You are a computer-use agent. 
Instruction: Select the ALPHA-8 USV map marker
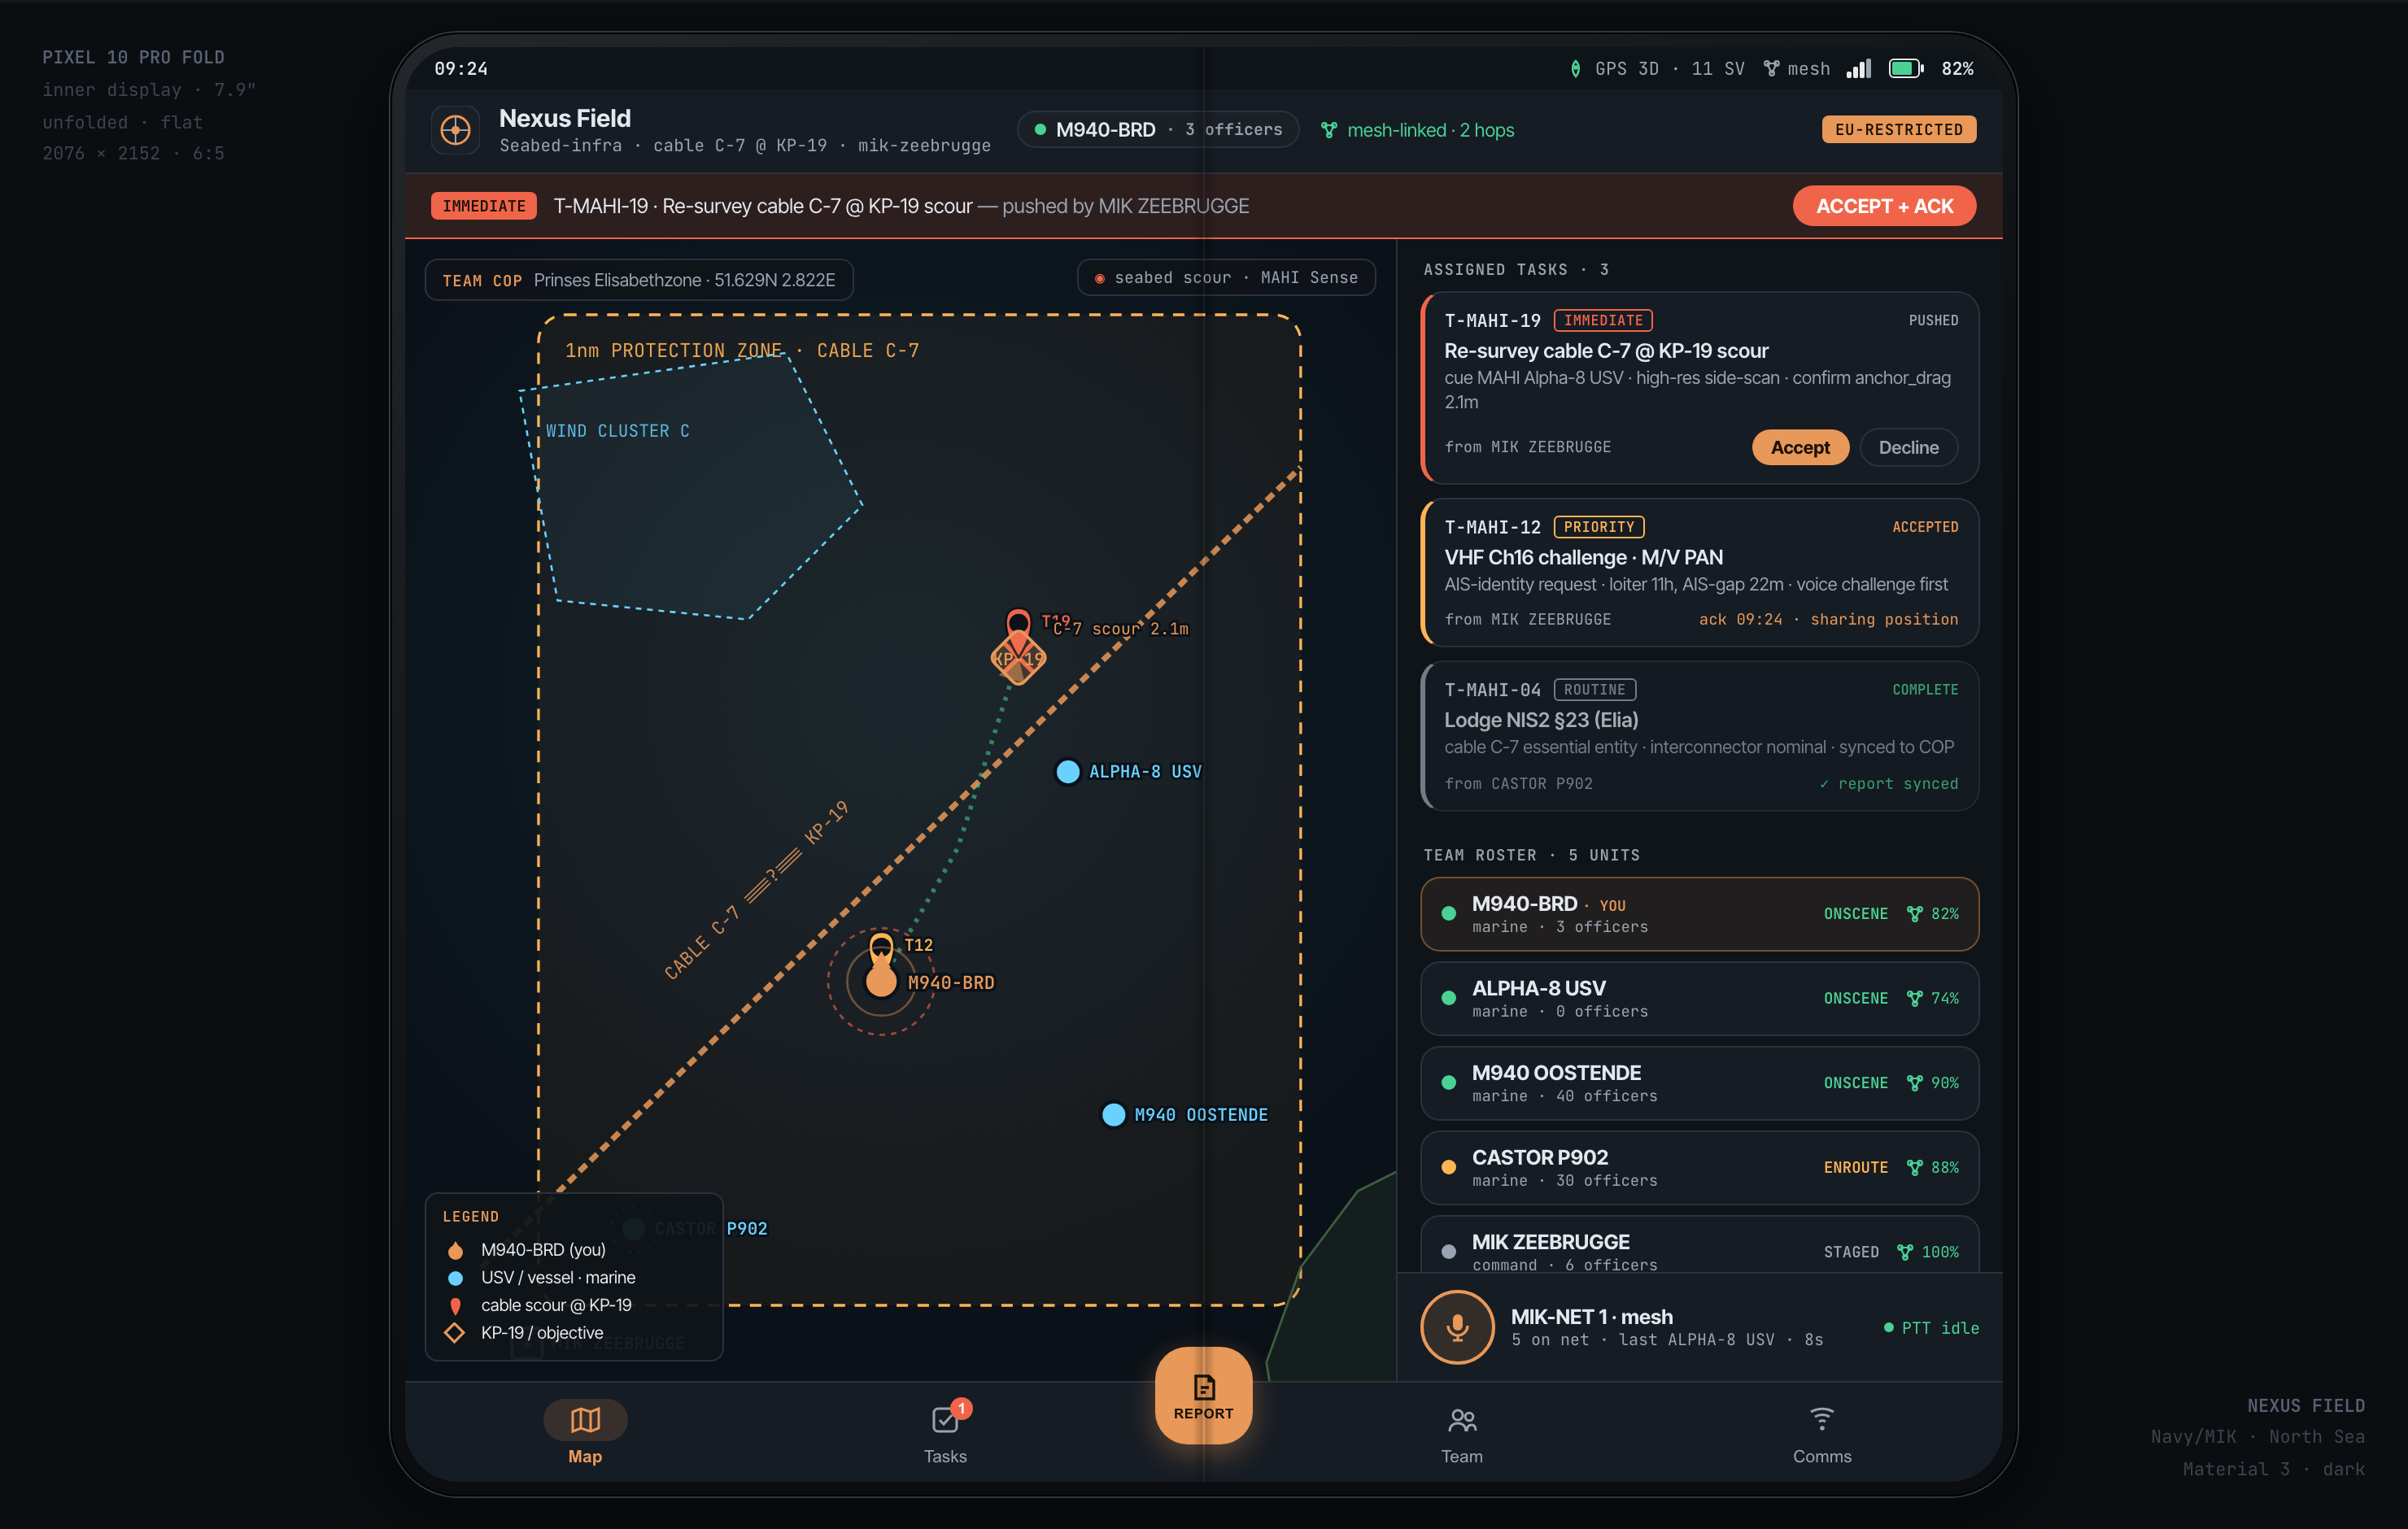point(1068,772)
